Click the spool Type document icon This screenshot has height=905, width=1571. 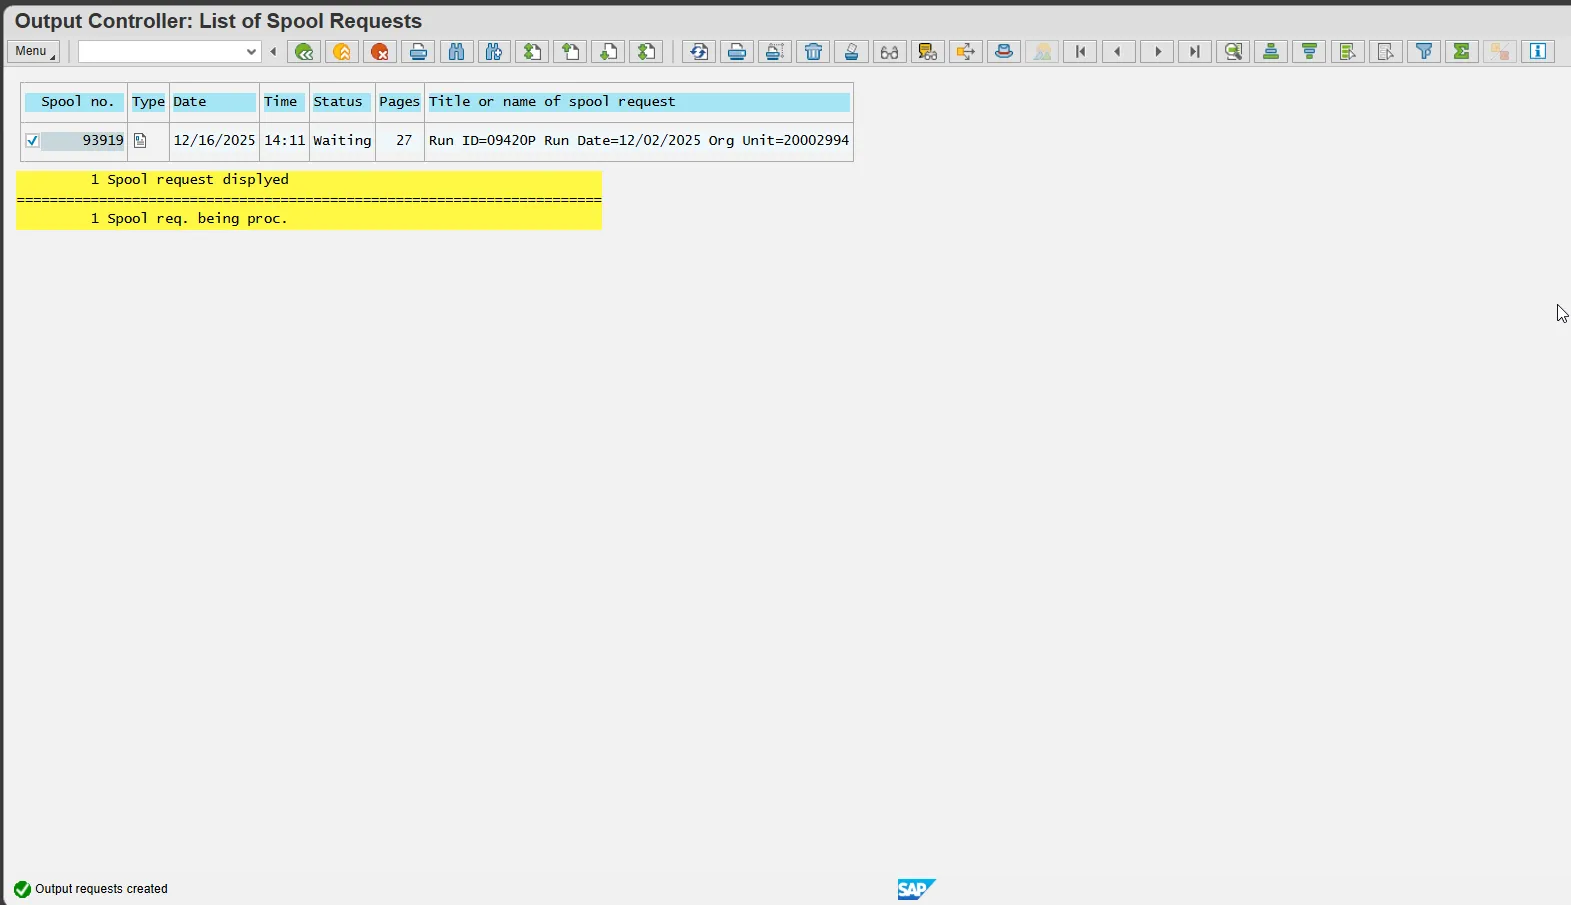(x=140, y=141)
